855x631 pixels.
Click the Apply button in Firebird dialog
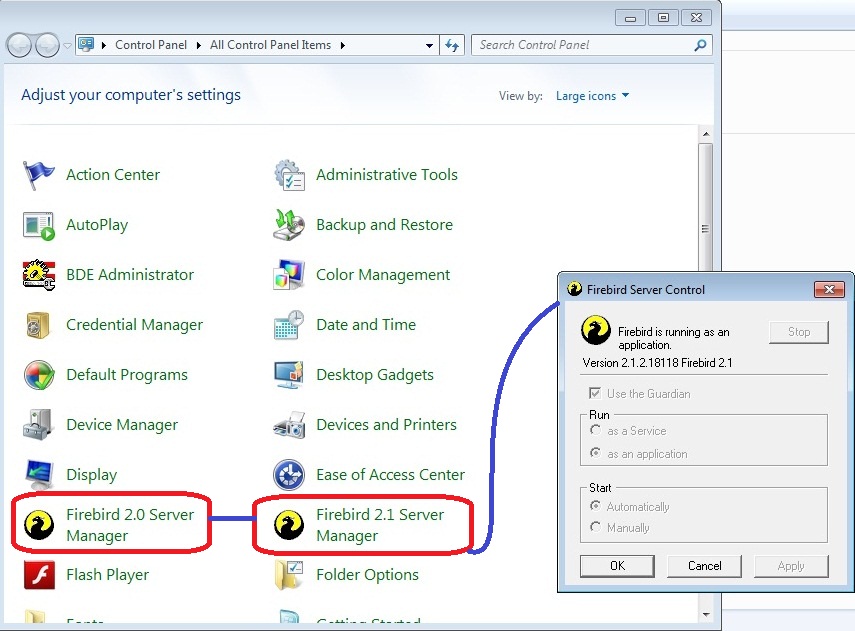(791, 566)
